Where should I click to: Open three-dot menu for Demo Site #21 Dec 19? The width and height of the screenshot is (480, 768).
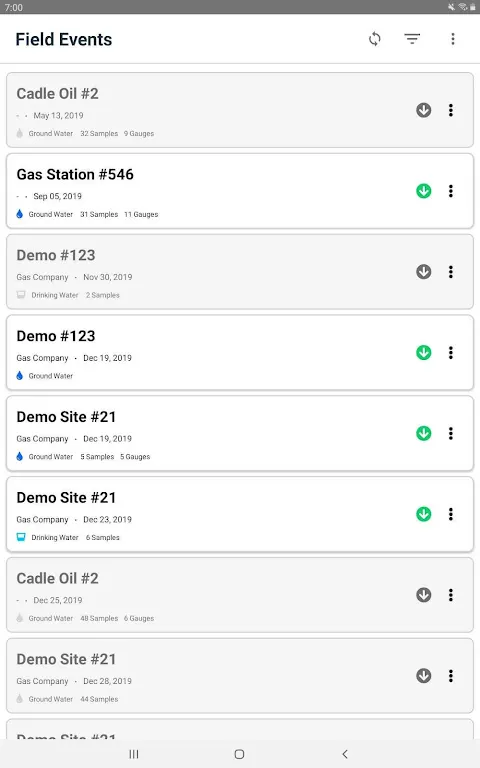451,433
